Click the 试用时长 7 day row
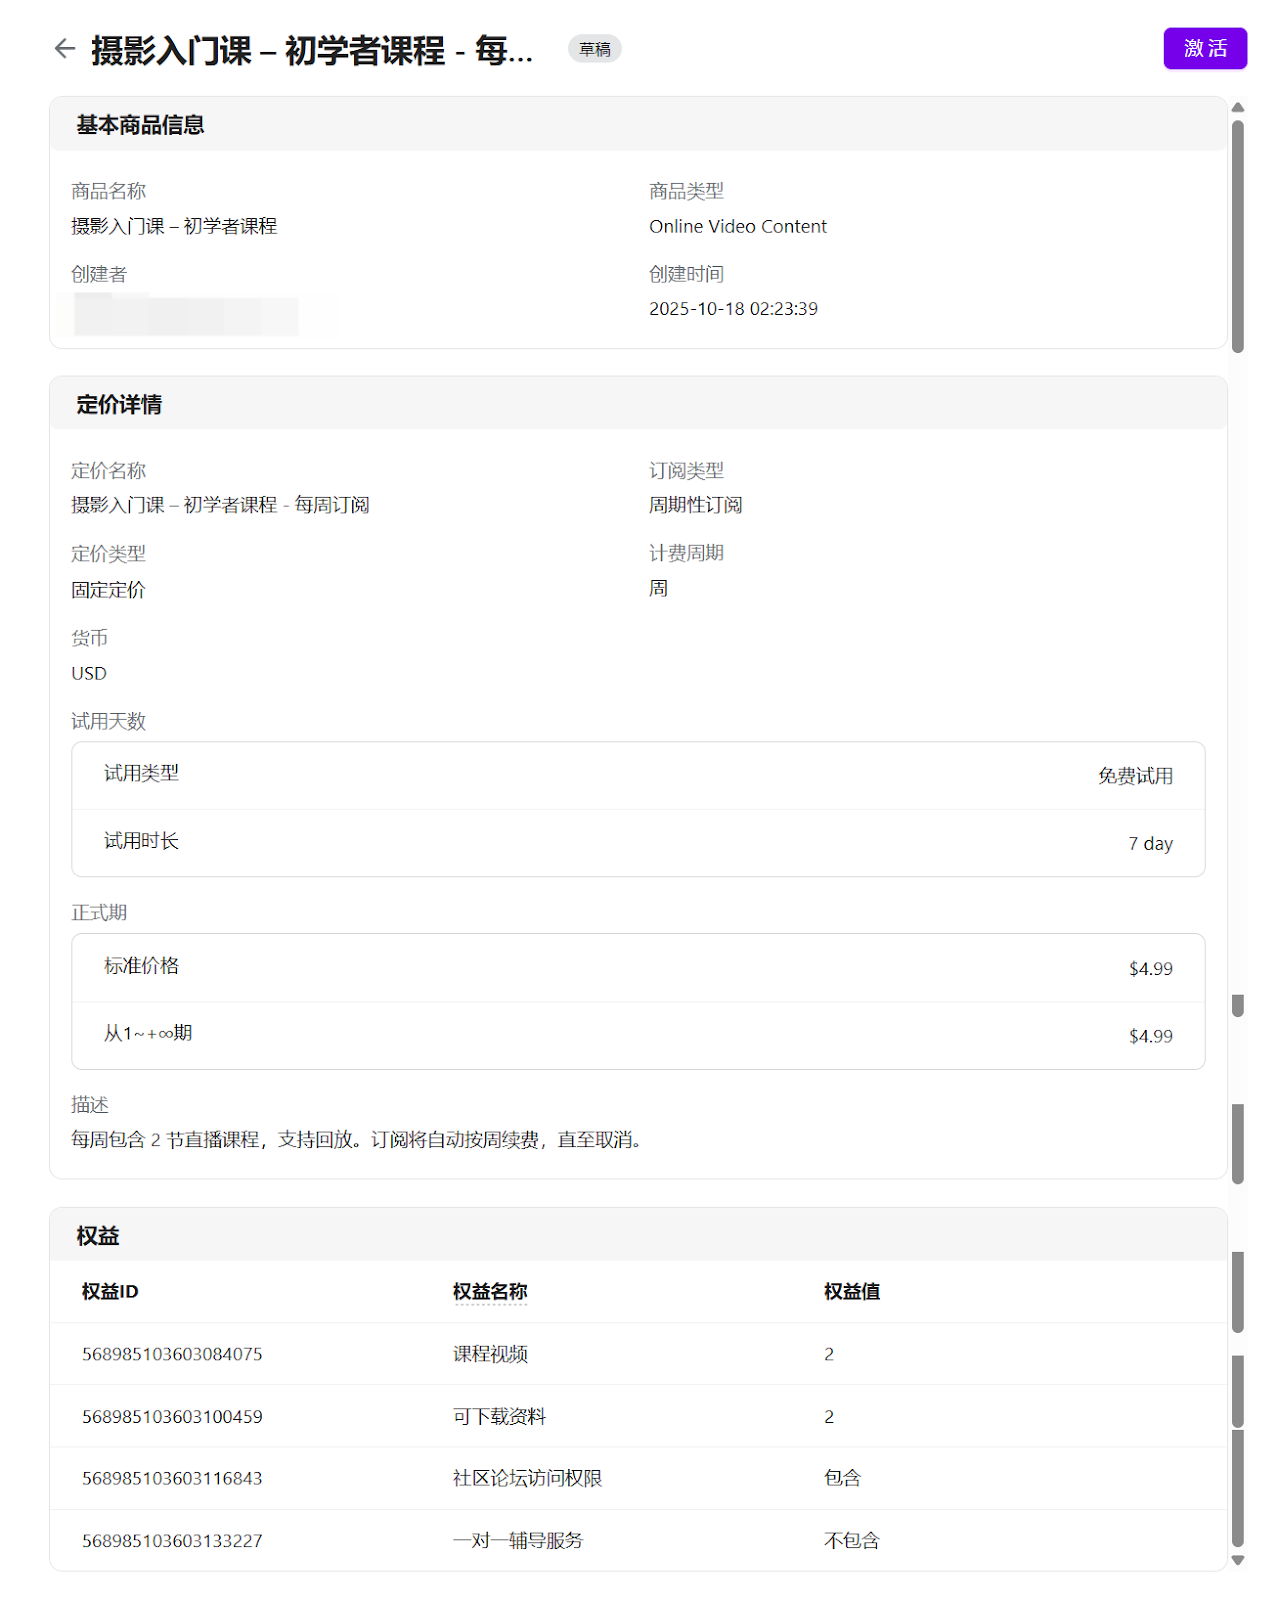The height and width of the screenshot is (1600, 1279). tap(638, 843)
